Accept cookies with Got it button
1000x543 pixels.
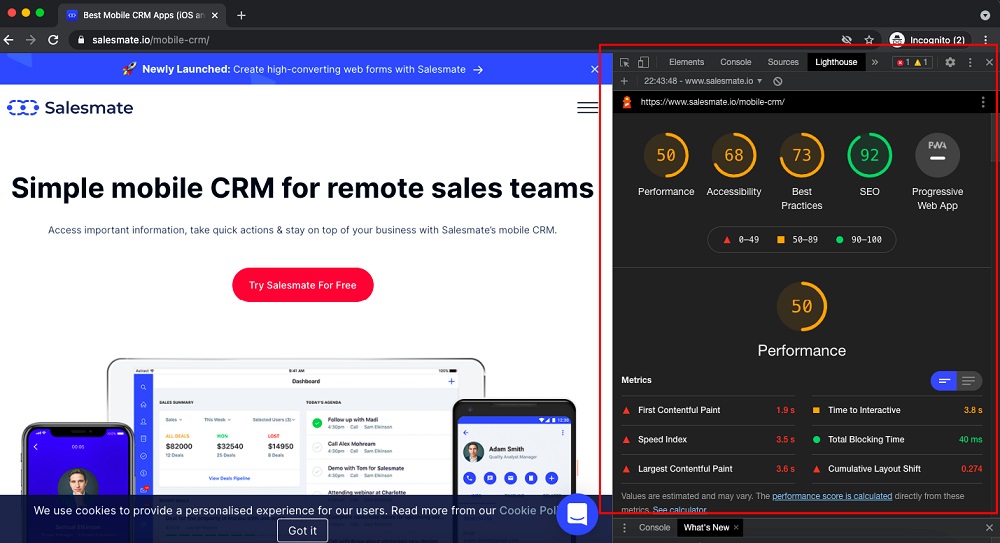(302, 530)
